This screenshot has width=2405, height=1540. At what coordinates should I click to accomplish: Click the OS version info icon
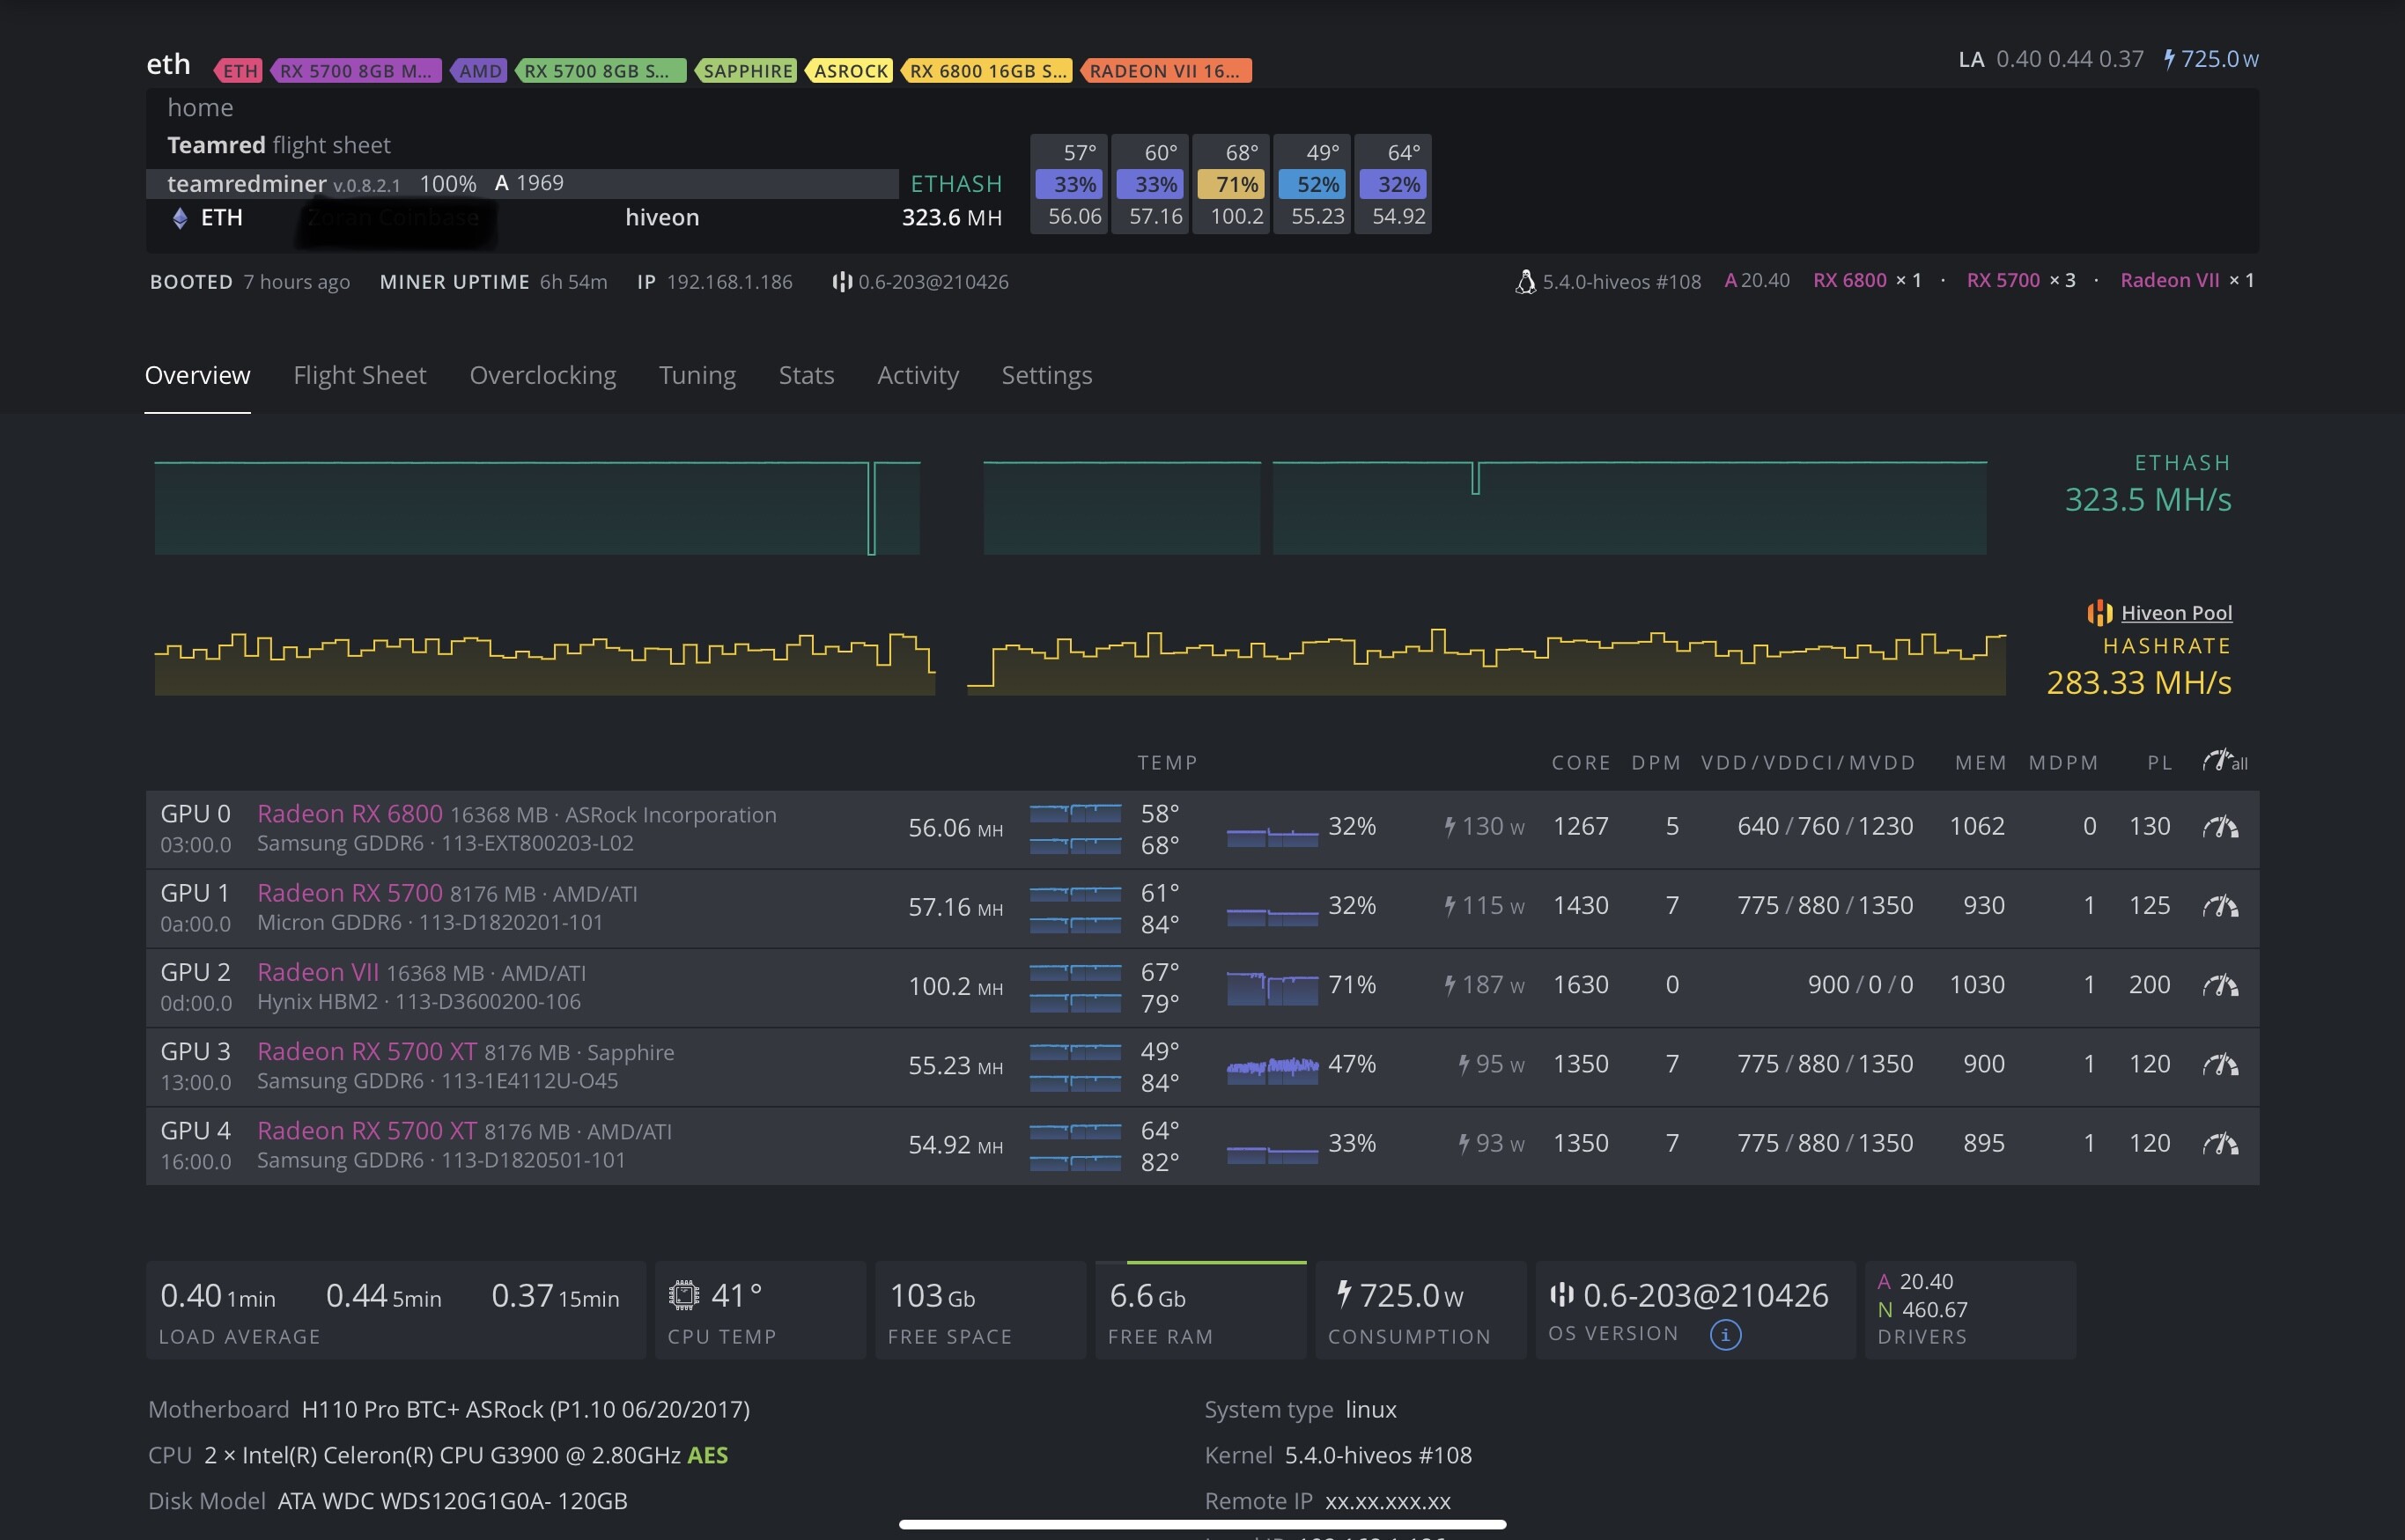tap(1725, 1334)
